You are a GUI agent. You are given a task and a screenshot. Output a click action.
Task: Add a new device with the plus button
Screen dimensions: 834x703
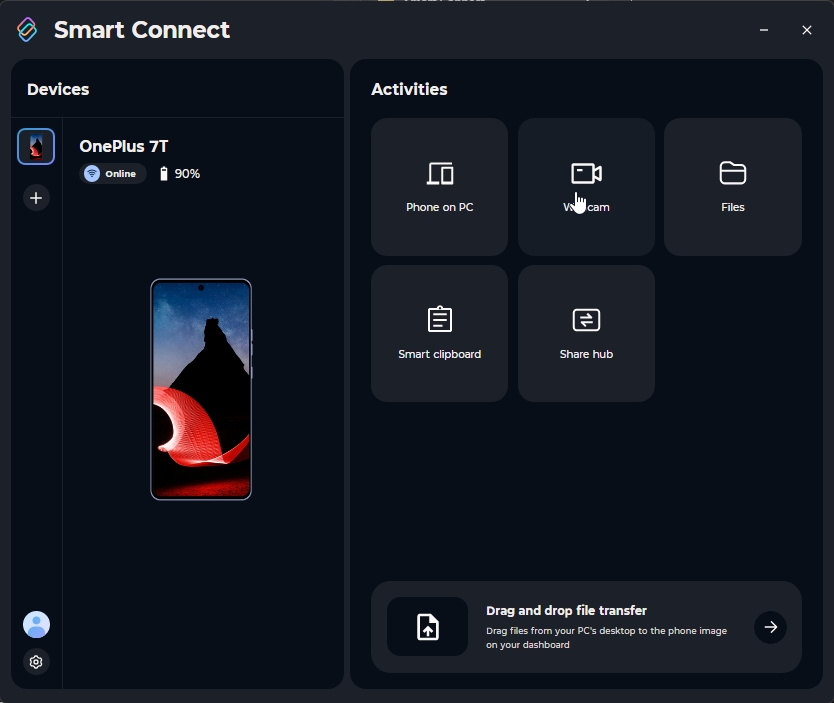click(36, 197)
